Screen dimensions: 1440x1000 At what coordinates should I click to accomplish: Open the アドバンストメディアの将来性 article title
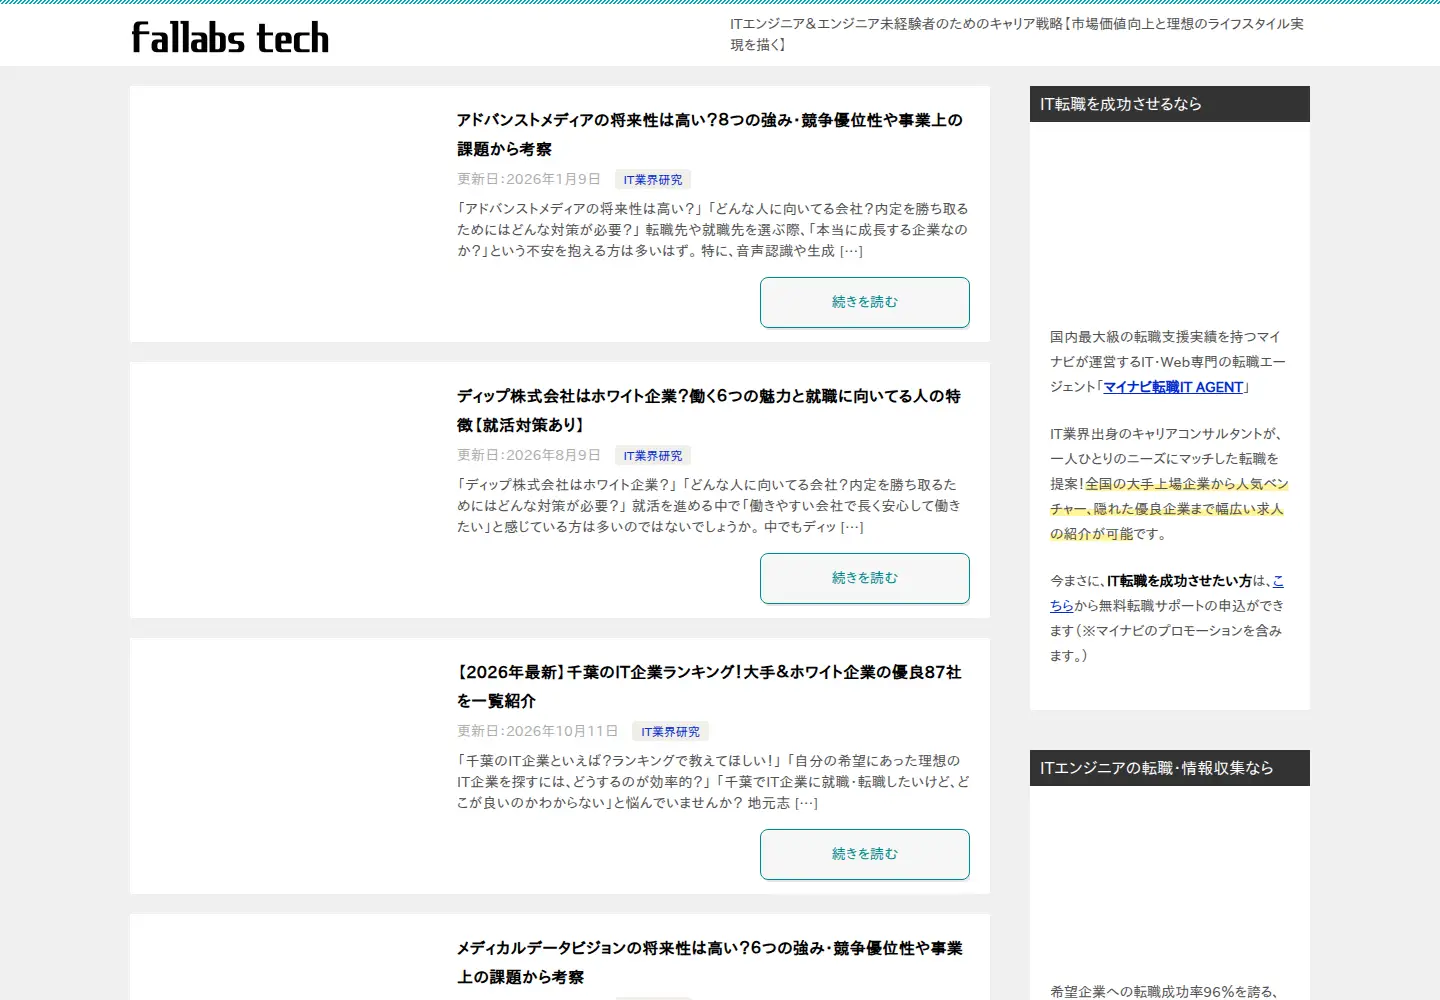[x=710, y=134]
